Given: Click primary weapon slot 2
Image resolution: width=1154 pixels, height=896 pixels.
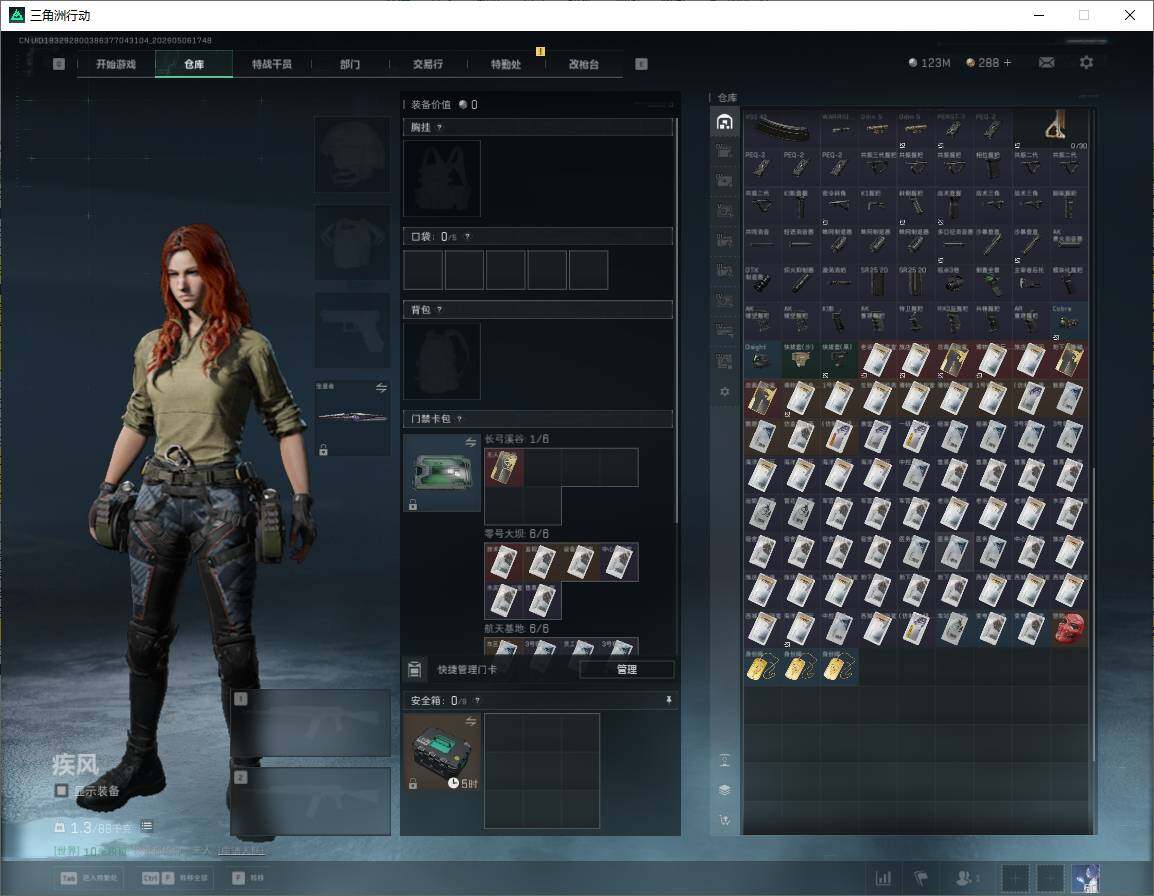Looking at the screenshot, I should [x=311, y=802].
